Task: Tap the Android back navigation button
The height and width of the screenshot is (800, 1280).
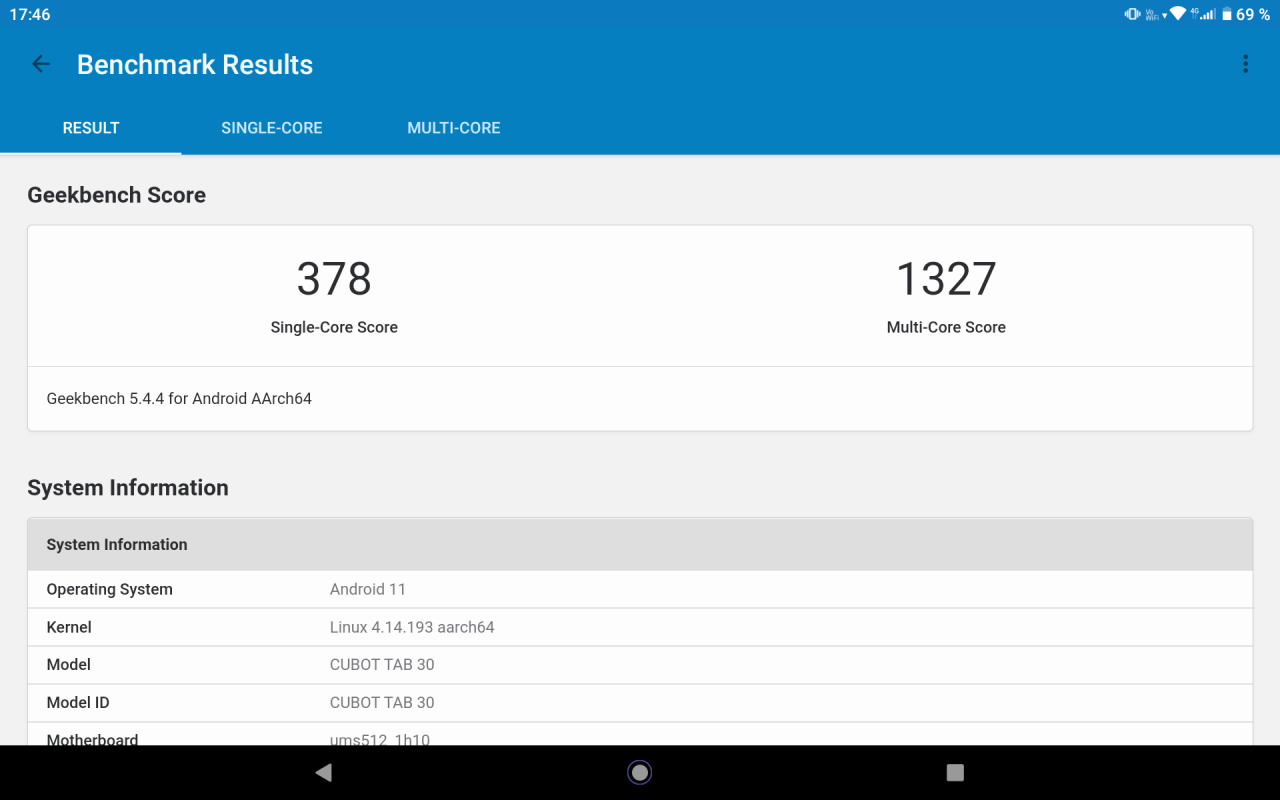Action: coord(323,772)
